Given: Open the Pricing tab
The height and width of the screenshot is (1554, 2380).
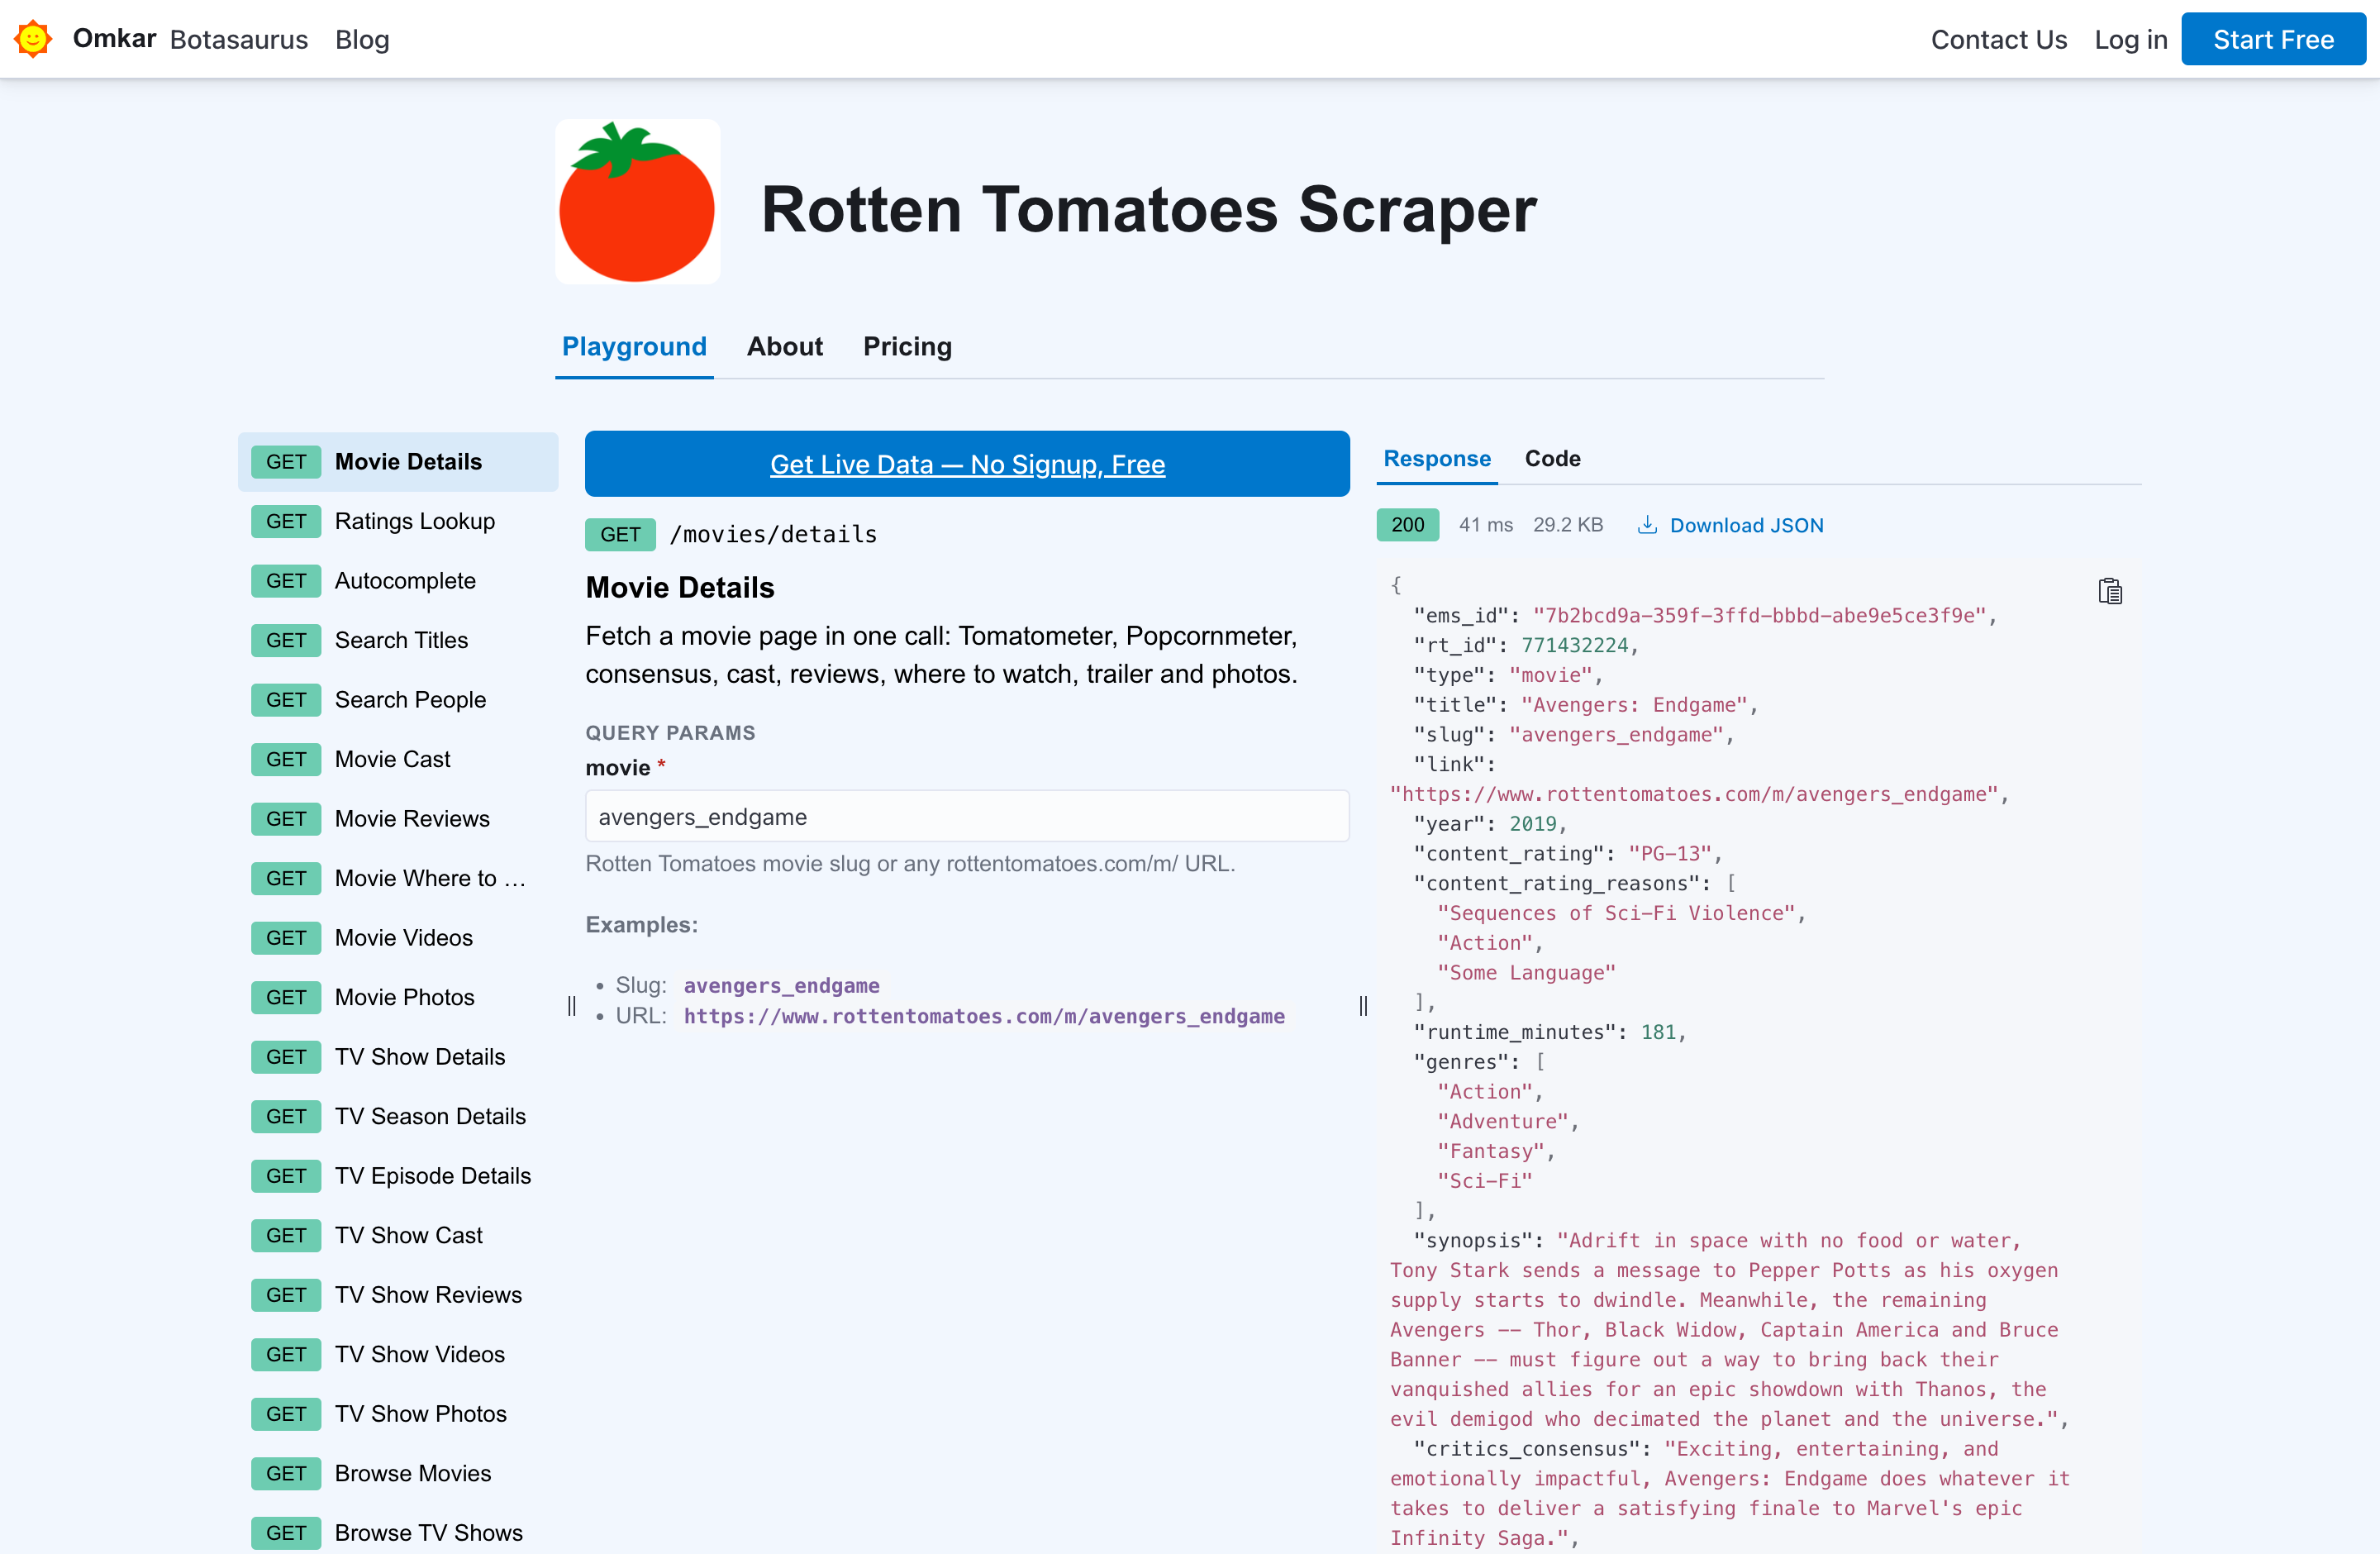Looking at the screenshot, I should 907,346.
